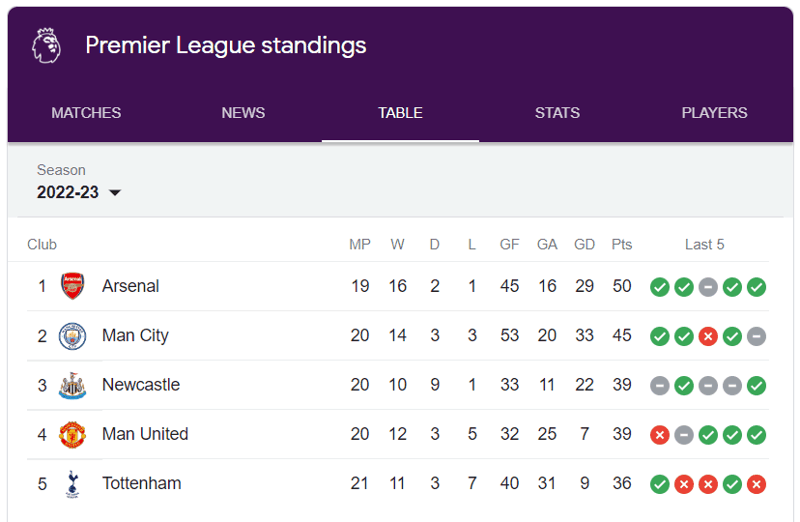Click the Pts column header
The width and height of the screenshot is (800, 522).
coord(622,244)
